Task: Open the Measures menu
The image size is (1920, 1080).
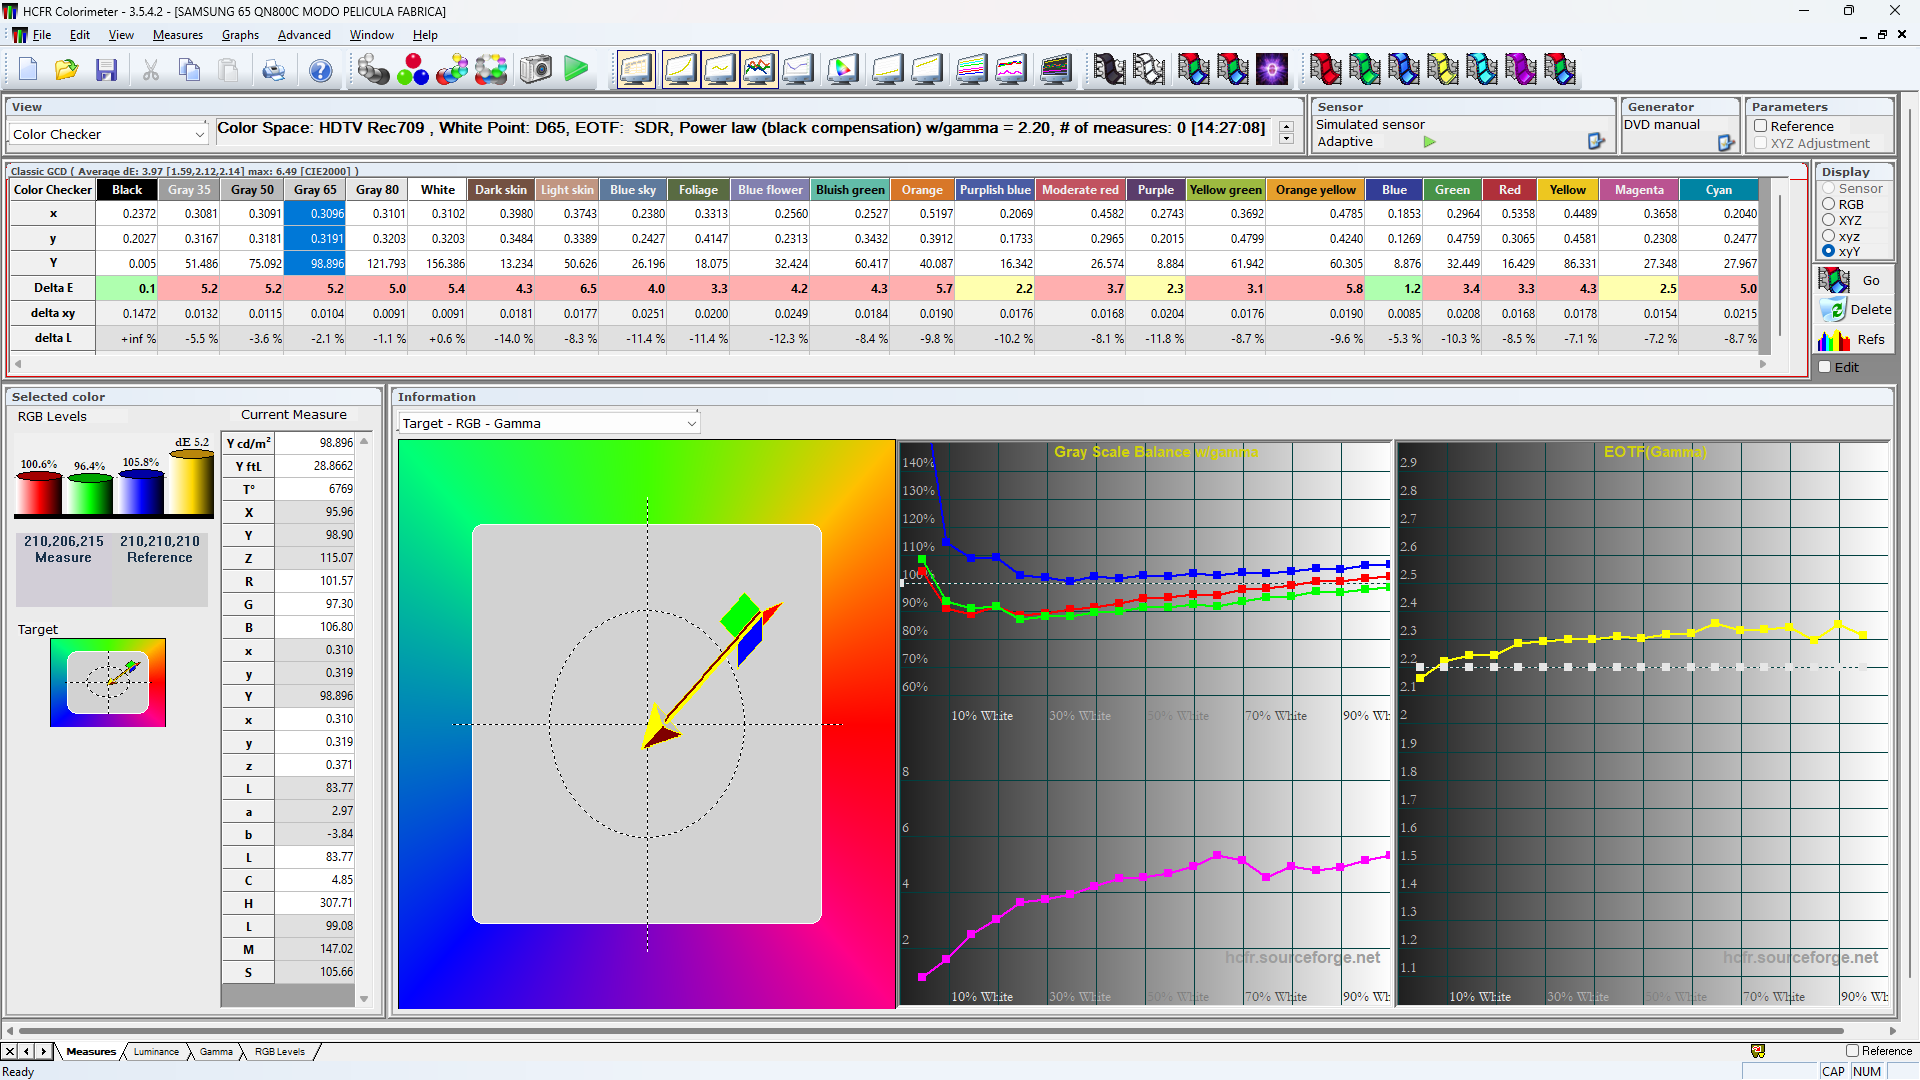Action: click(x=177, y=34)
